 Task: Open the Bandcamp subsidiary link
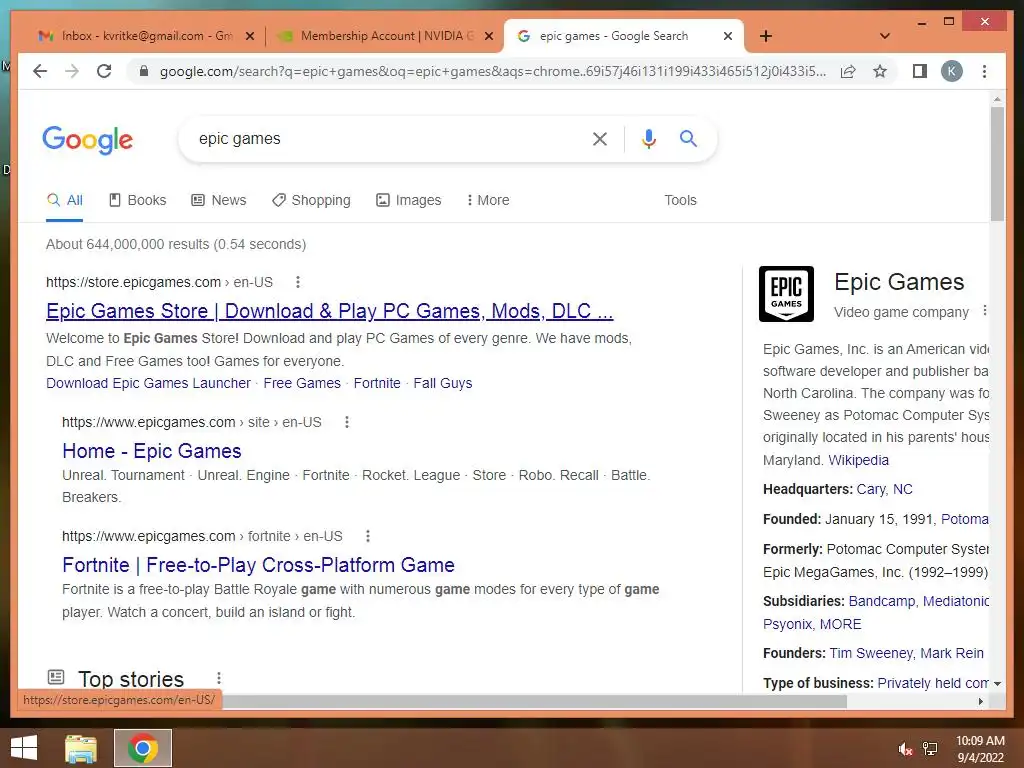(881, 601)
